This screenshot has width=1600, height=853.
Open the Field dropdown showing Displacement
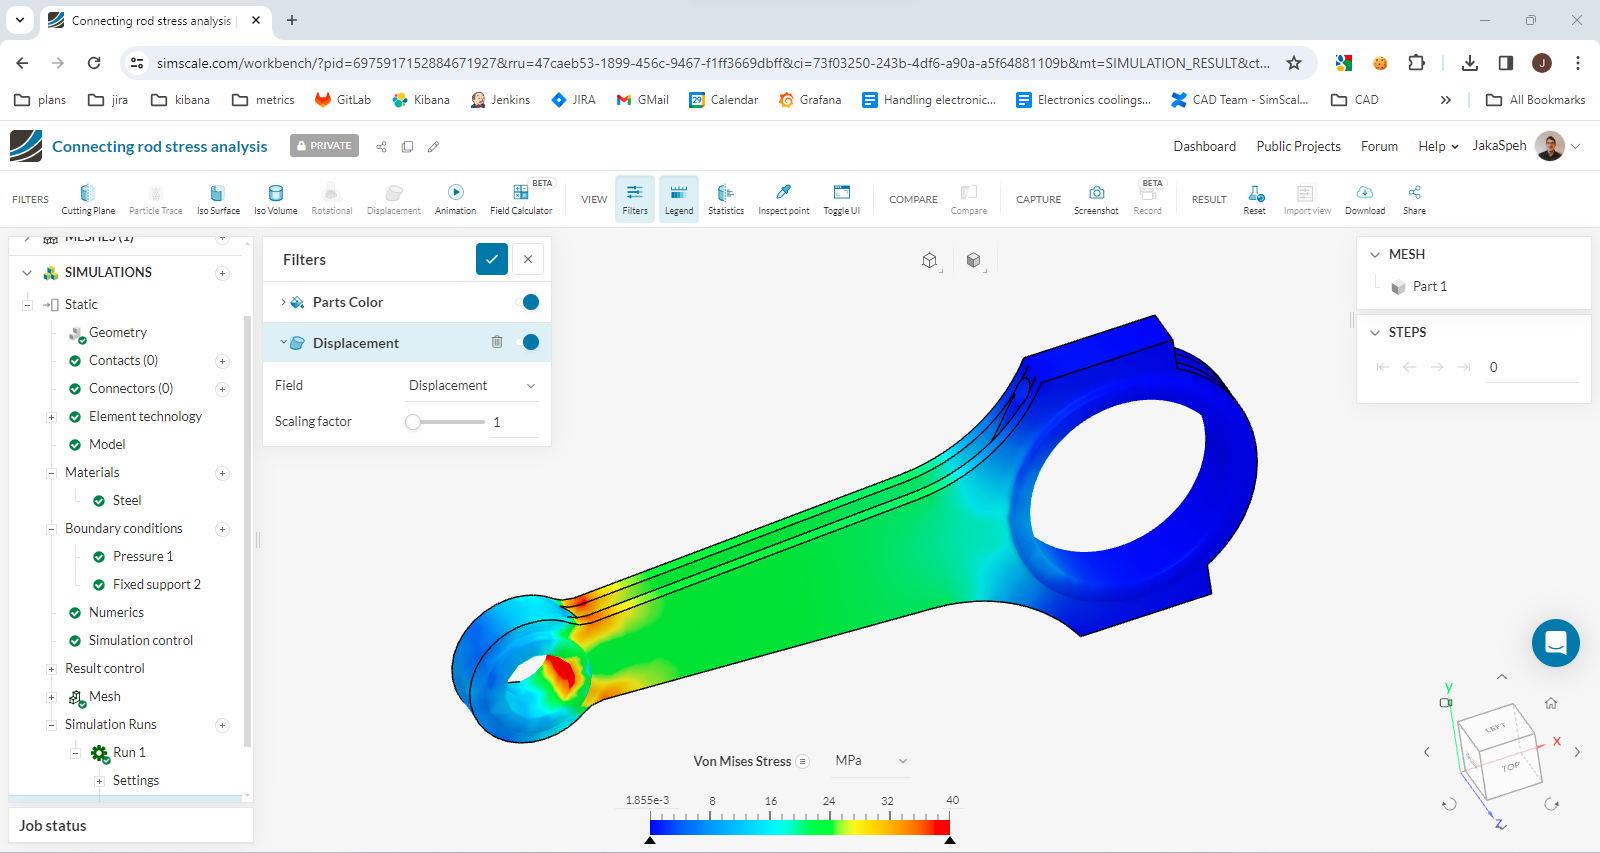coord(472,386)
